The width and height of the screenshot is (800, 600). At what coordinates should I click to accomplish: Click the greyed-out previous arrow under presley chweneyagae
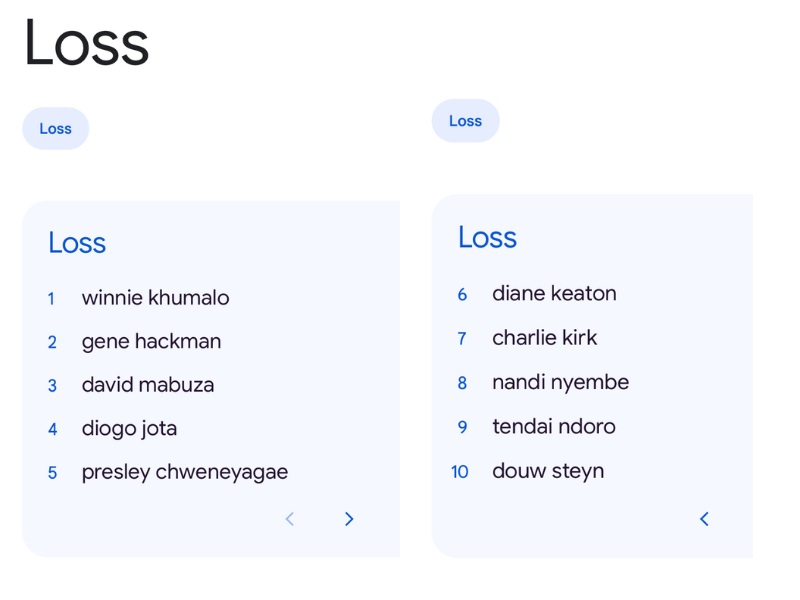(290, 519)
